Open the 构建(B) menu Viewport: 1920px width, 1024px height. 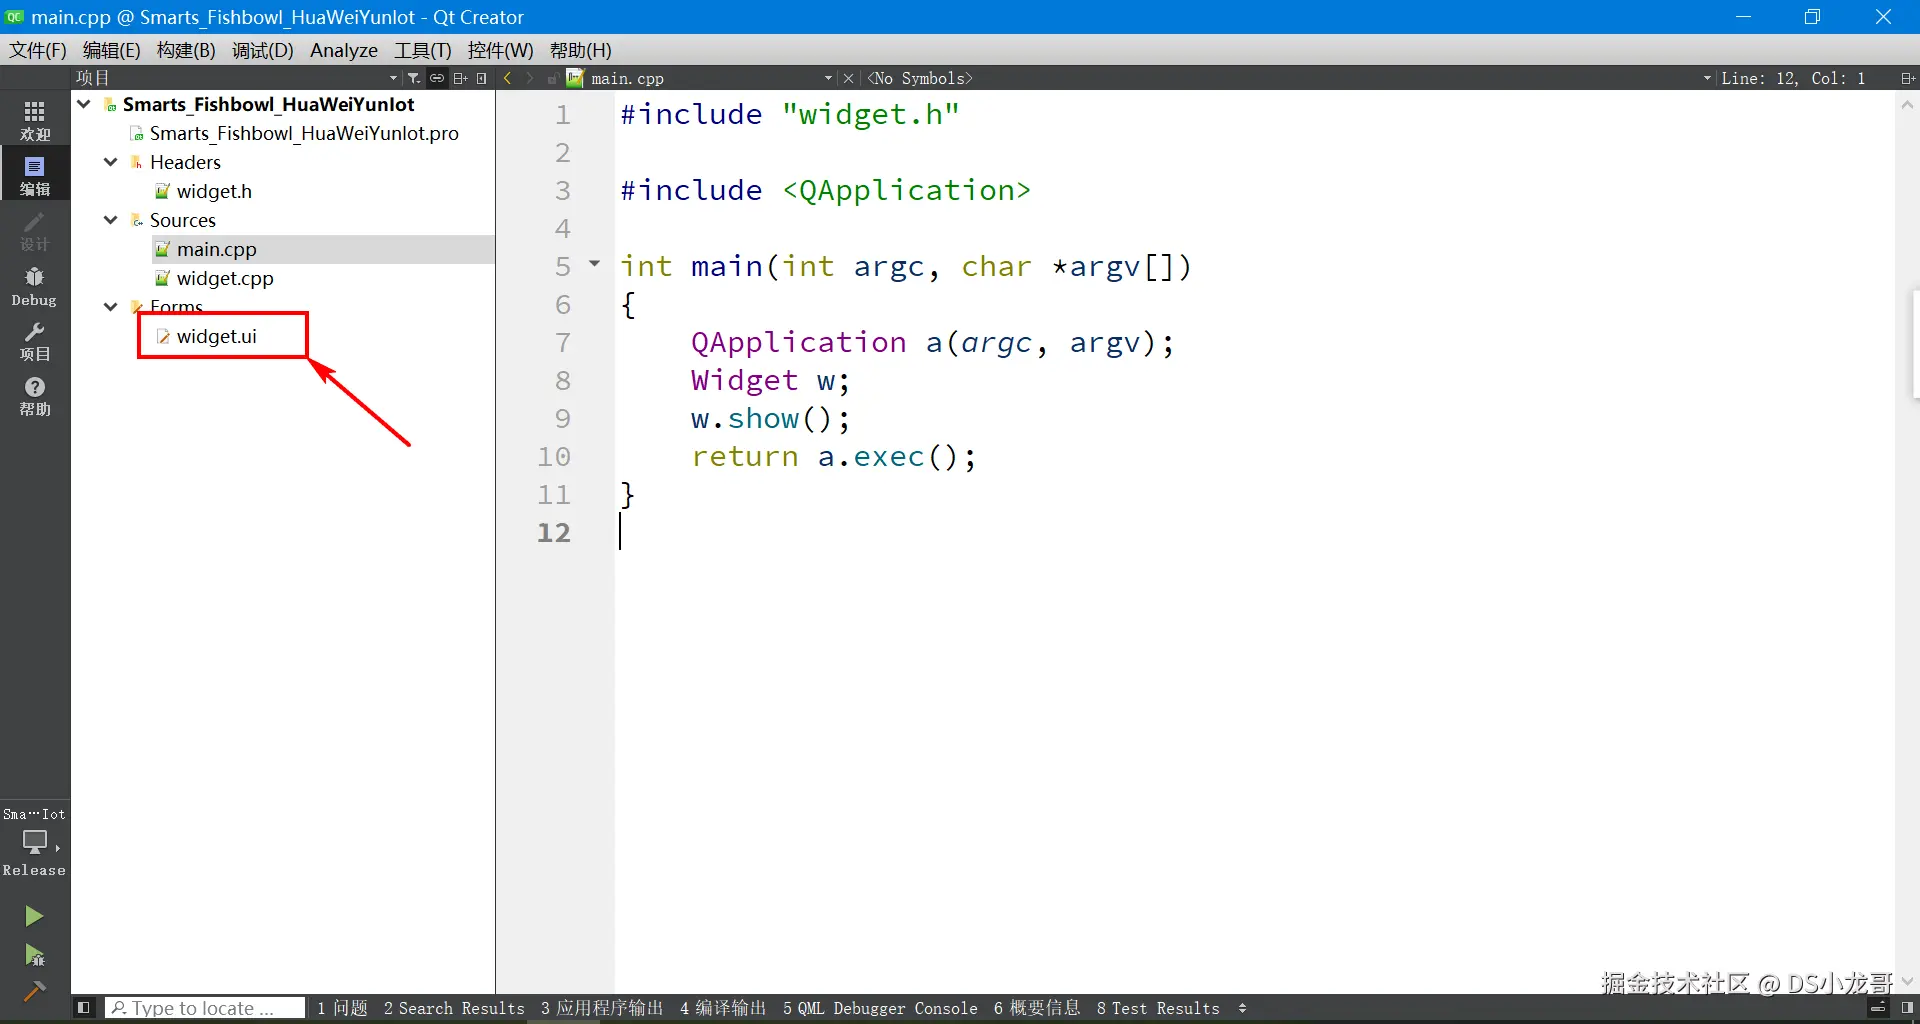[186, 50]
